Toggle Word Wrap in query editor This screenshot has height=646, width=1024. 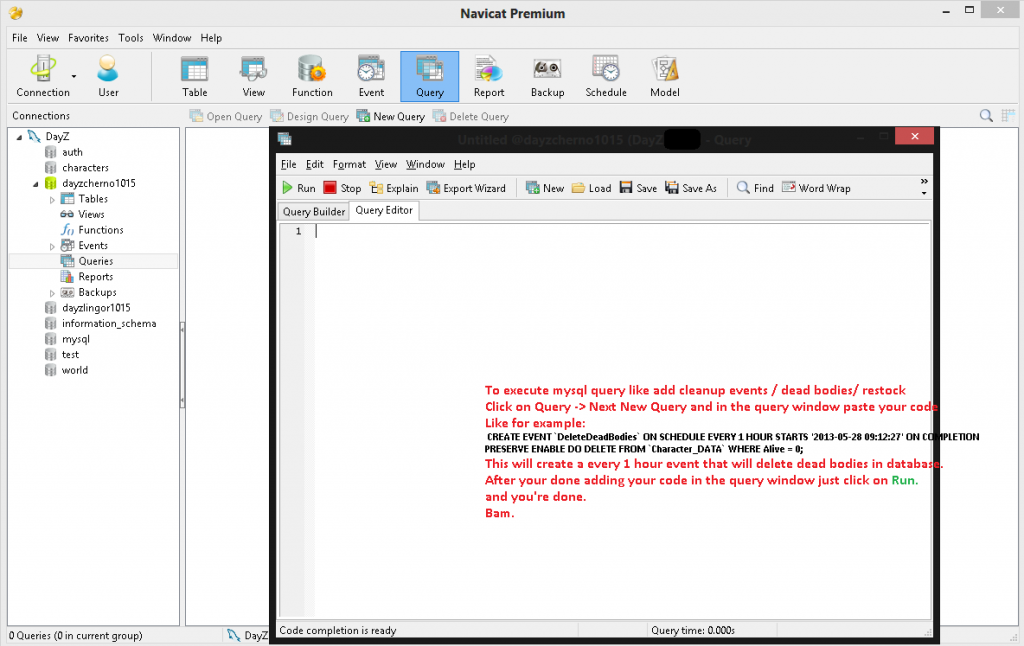(x=815, y=188)
